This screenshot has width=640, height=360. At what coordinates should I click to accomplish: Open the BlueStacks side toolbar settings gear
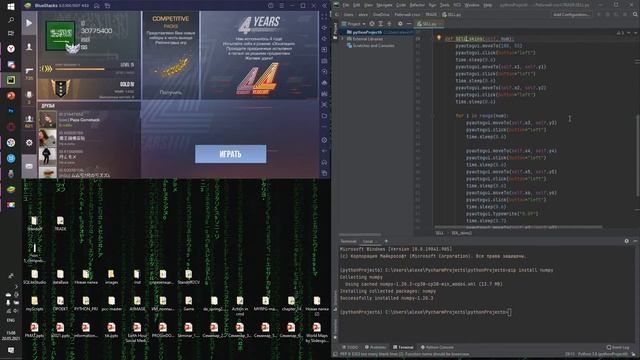coord(324,140)
